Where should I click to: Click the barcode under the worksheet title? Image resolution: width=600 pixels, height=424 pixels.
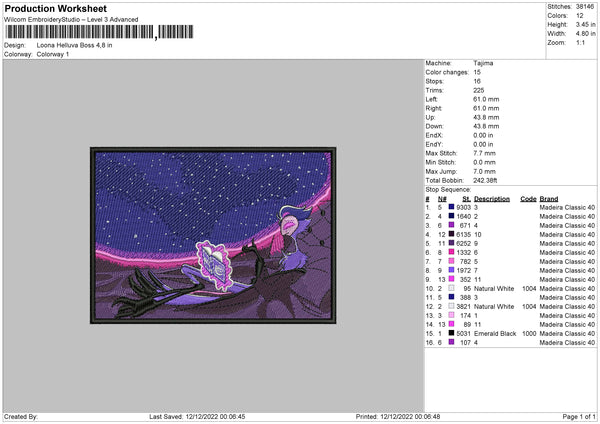coord(99,32)
